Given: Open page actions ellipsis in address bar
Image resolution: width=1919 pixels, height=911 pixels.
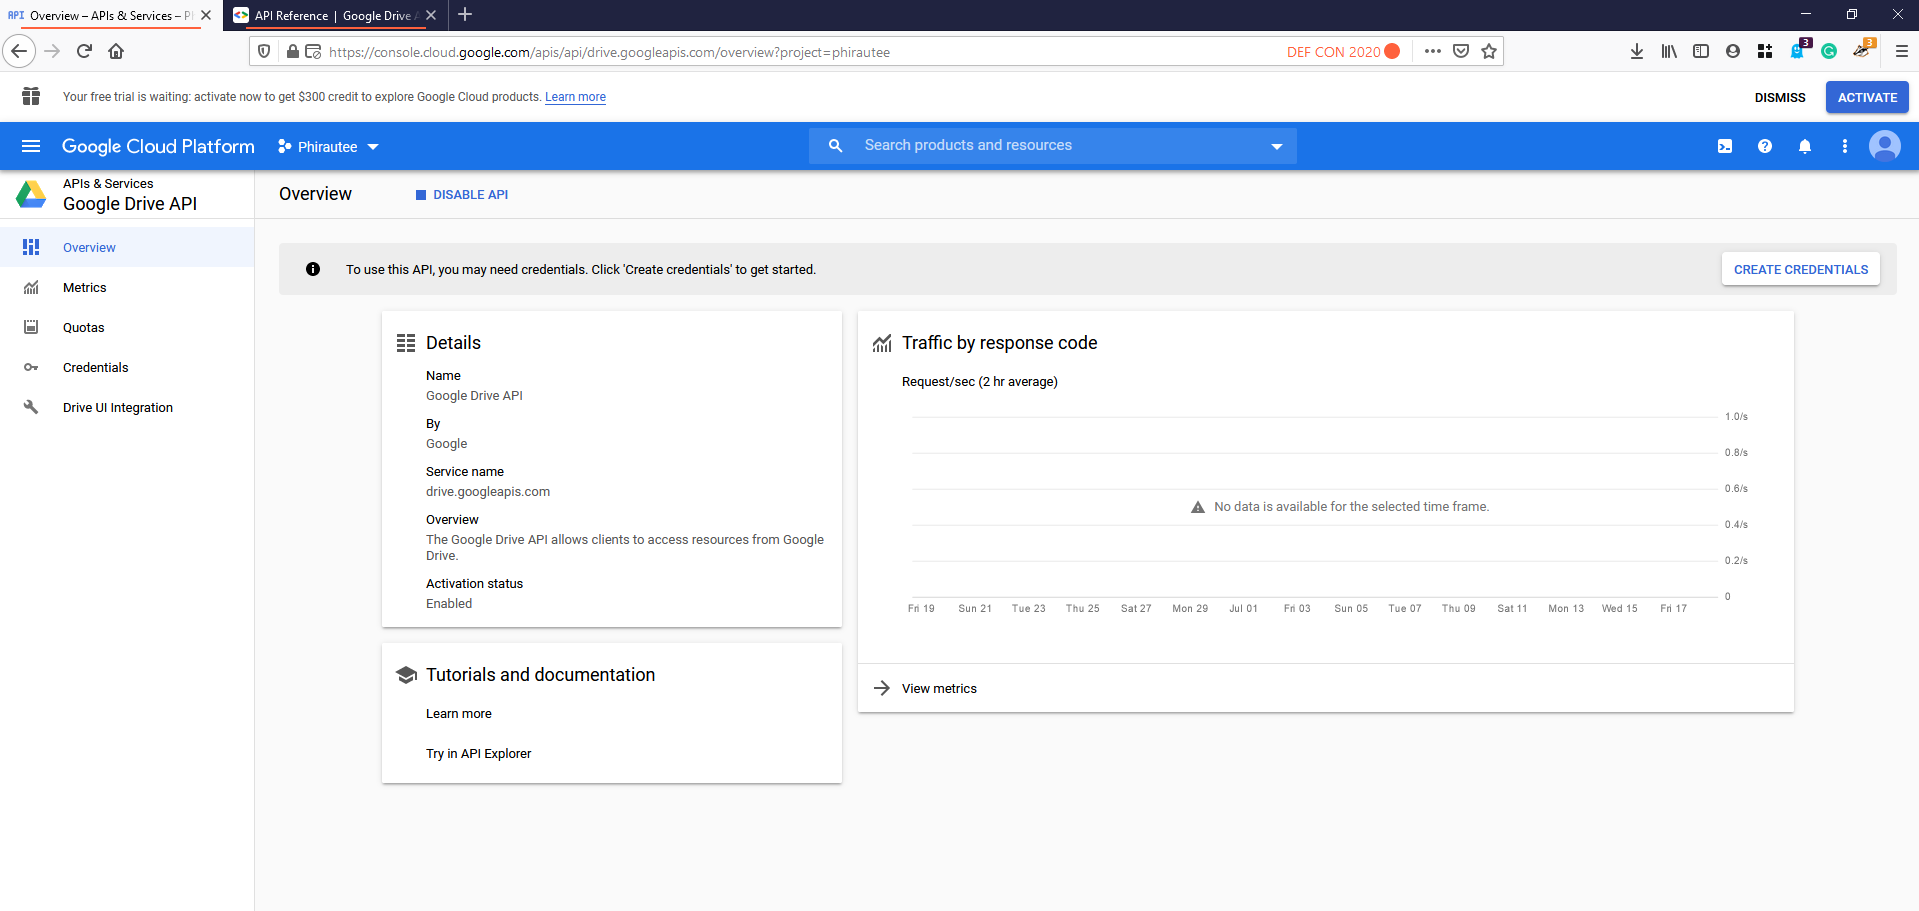Looking at the screenshot, I should (1433, 51).
